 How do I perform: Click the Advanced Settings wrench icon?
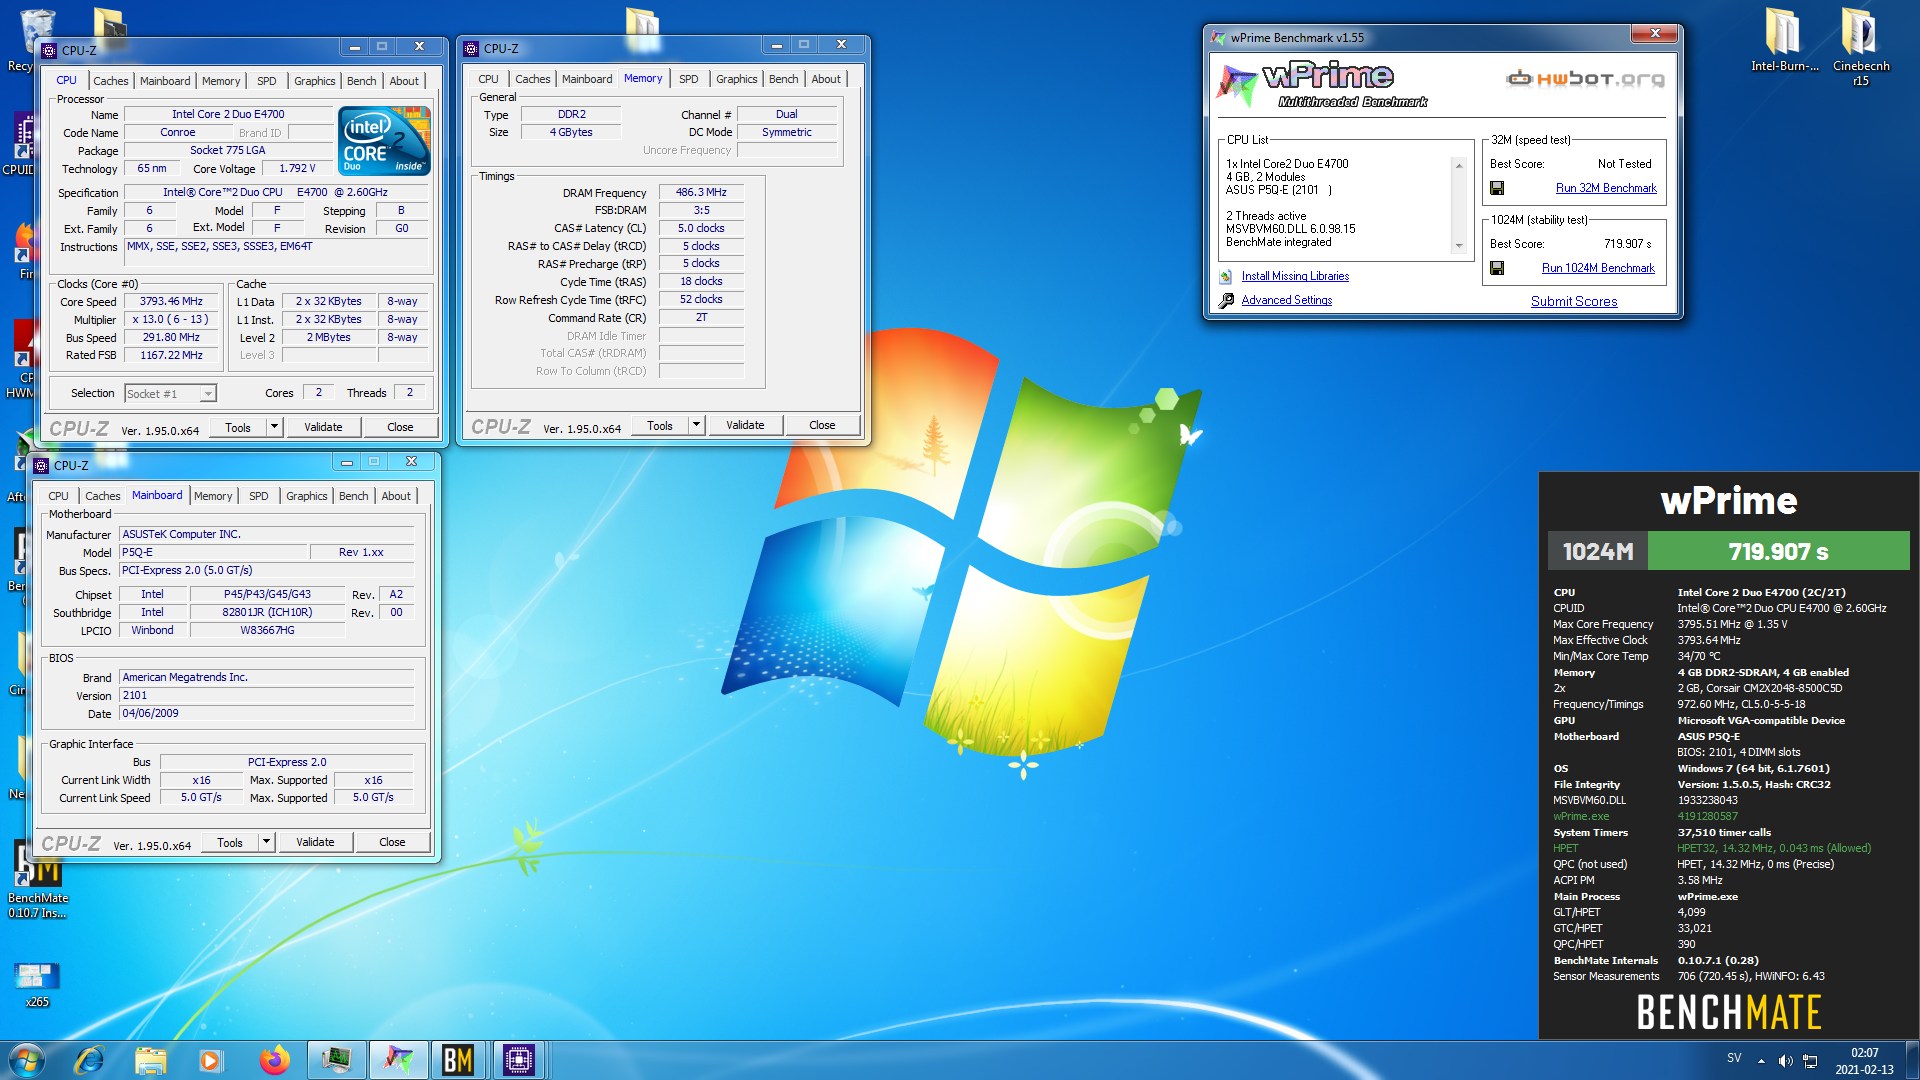(x=1226, y=300)
